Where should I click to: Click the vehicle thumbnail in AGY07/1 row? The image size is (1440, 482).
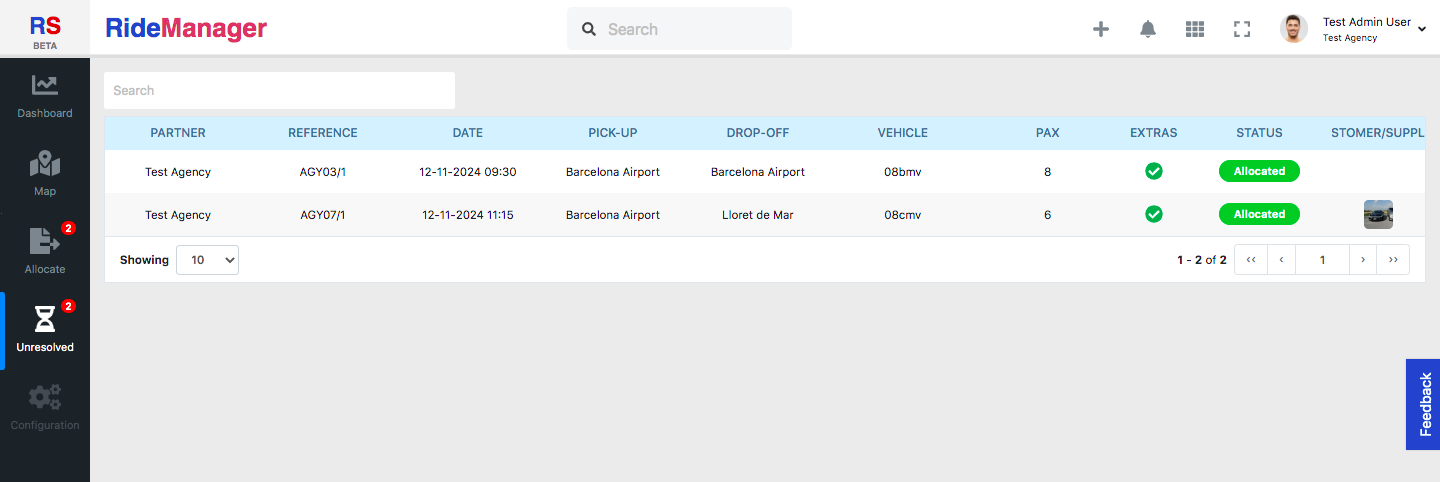click(x=1378, y=214)
